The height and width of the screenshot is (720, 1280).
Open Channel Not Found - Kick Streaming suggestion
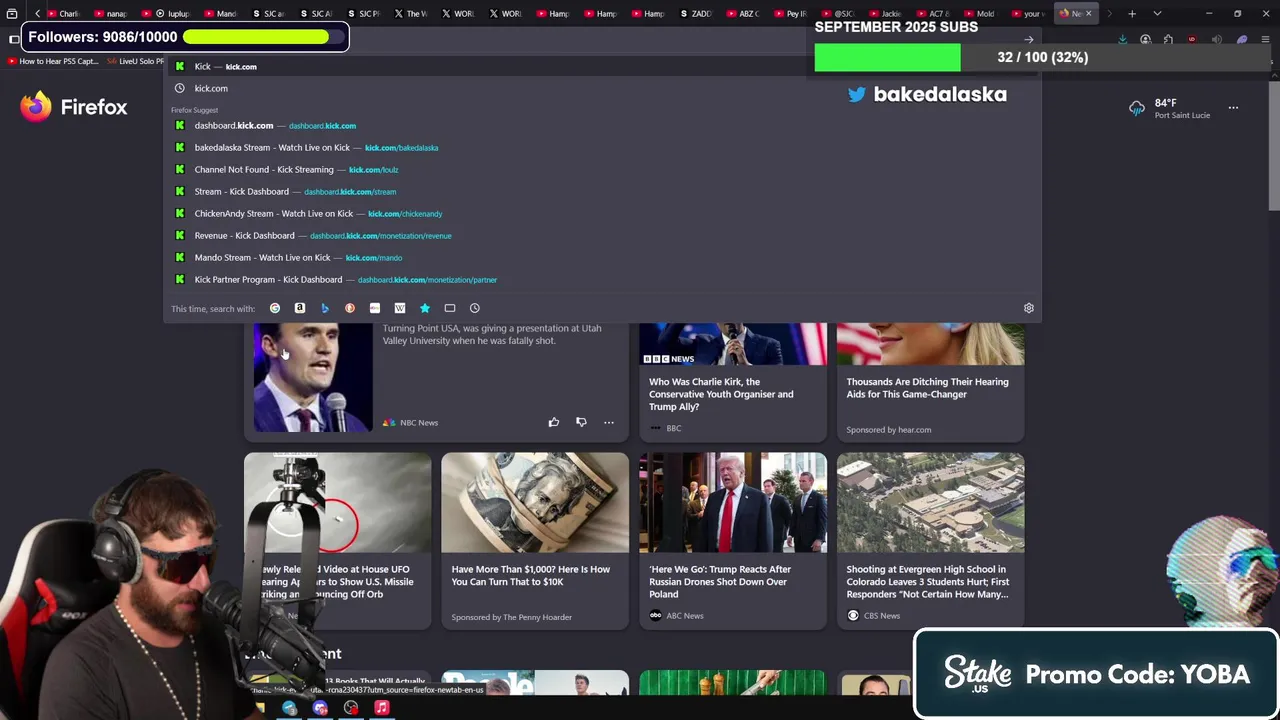click(603, 169)
